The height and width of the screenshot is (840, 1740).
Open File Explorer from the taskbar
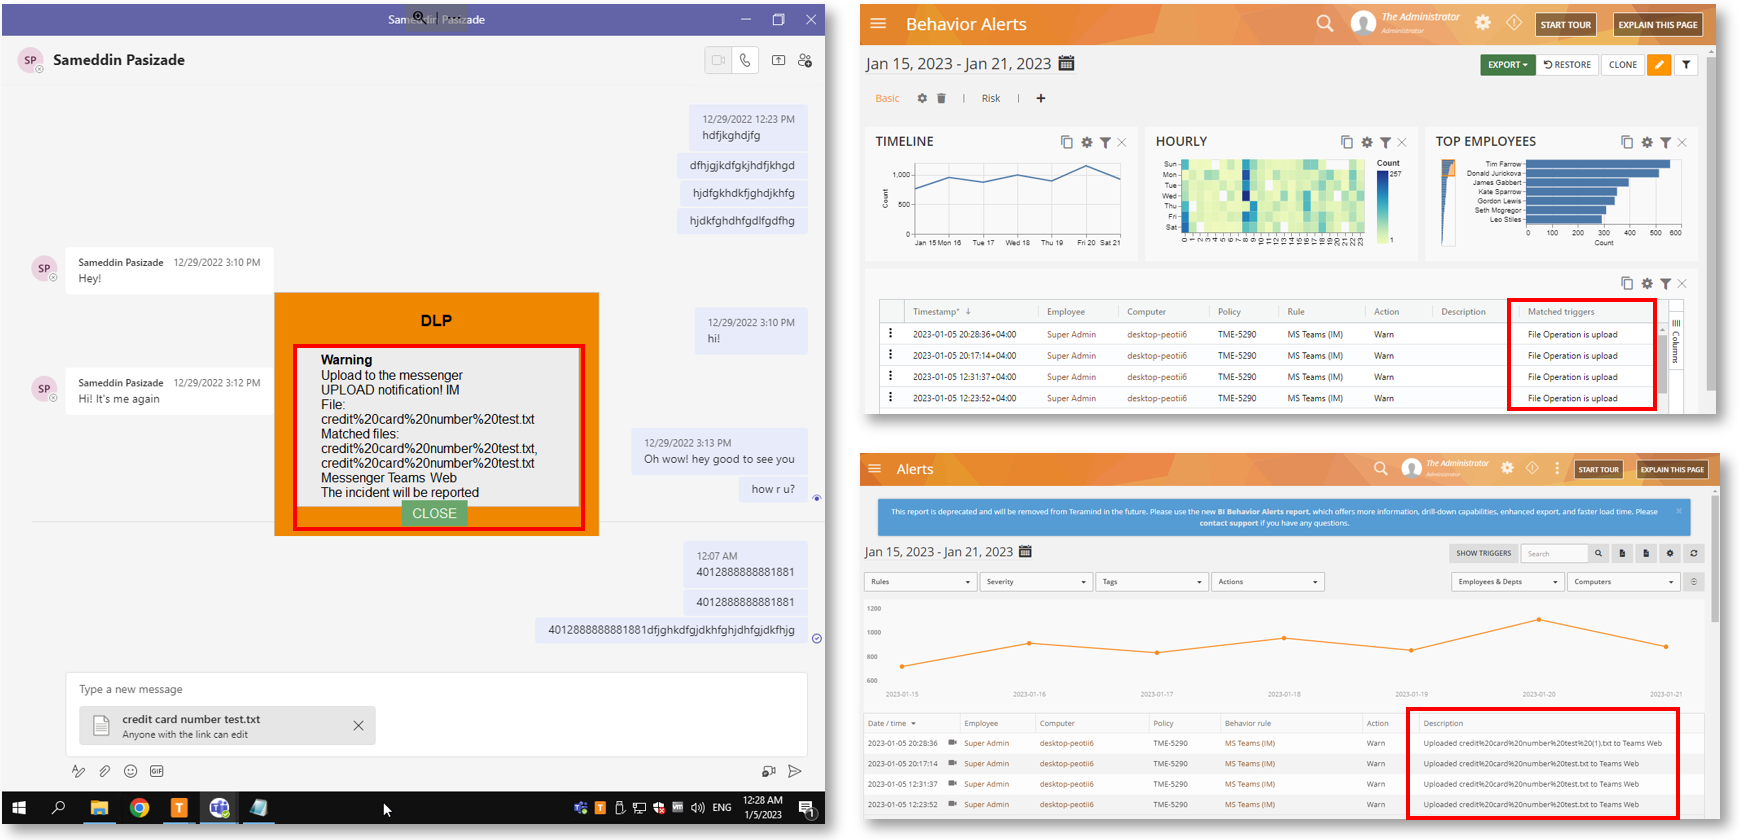tap(99, 808)
